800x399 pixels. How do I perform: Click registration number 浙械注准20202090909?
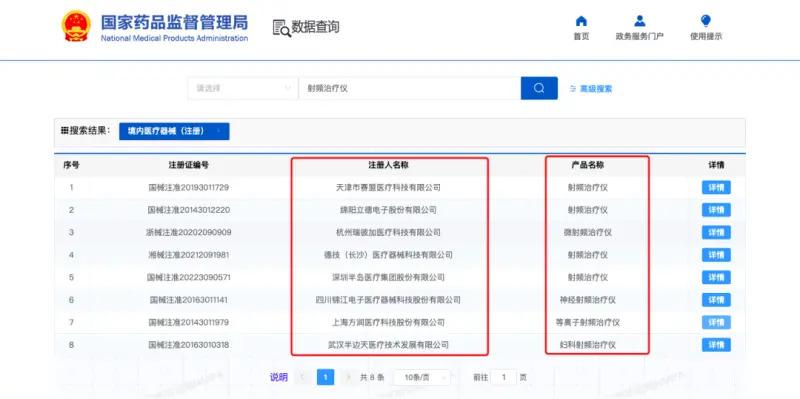[x=188, y=232]
